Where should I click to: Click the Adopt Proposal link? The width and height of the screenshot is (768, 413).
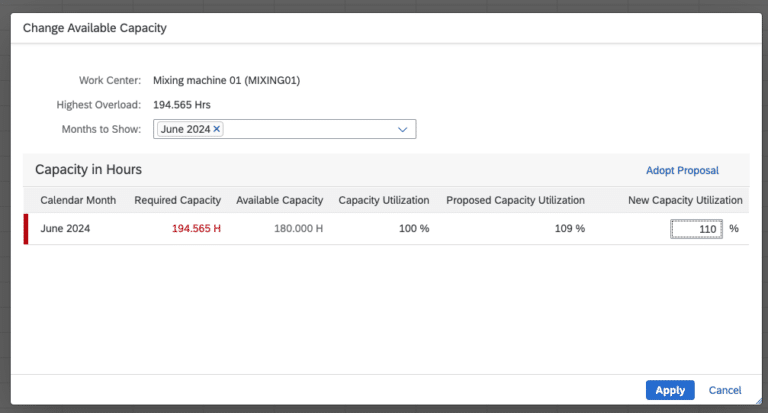tap(682, 170)
